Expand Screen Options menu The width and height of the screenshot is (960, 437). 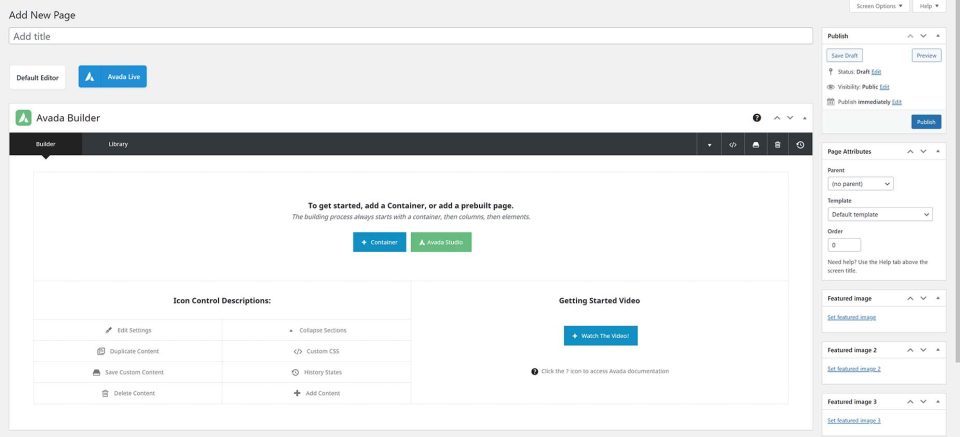[879, 6]
